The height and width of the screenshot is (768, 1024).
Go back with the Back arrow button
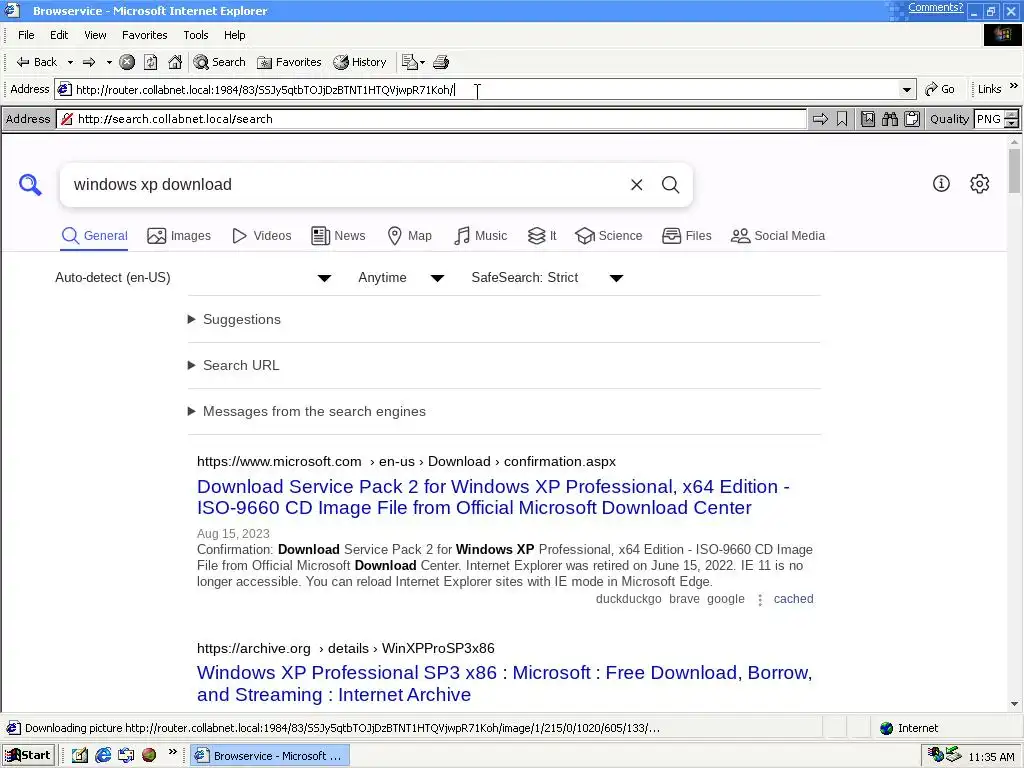click(36, 62)
